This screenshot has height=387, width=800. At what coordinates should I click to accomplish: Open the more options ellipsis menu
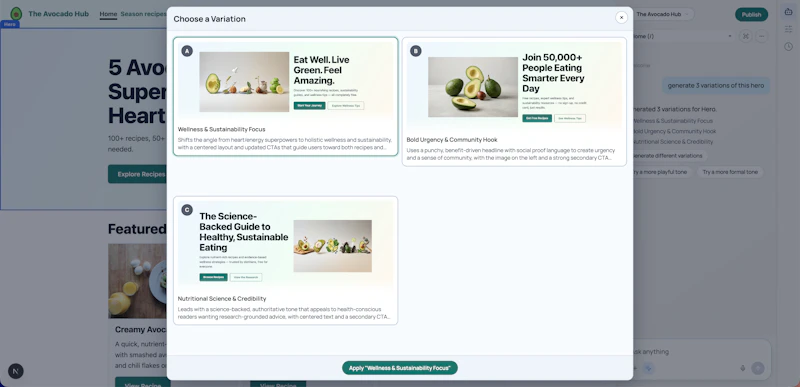coord(762,36)
